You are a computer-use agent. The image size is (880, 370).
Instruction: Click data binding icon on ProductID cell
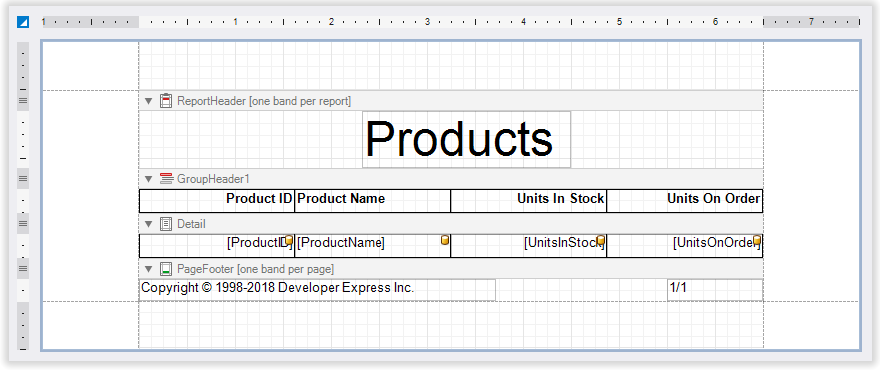tap(288, 240)
